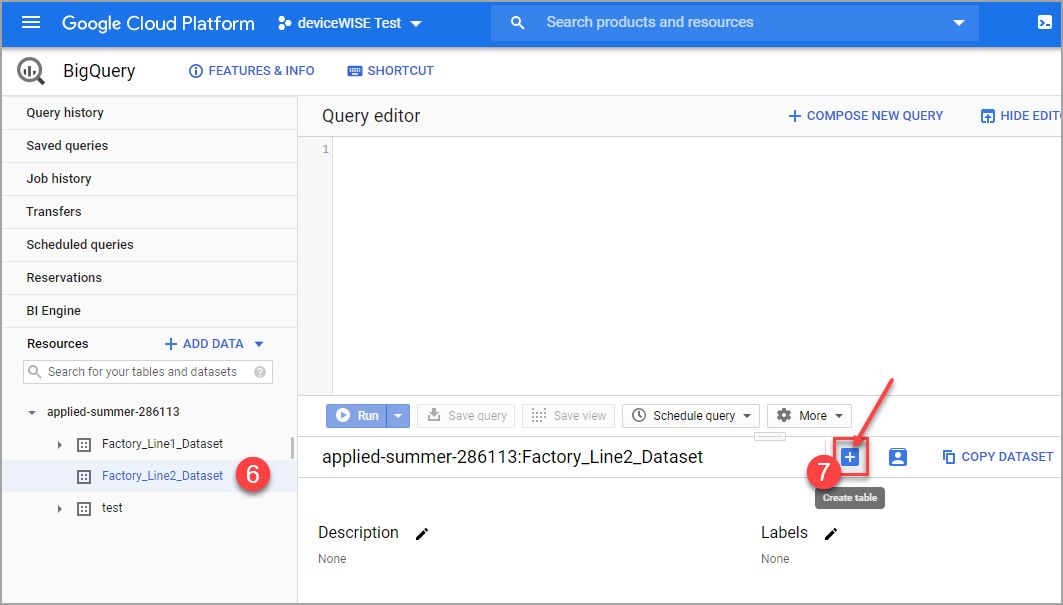The image size is (1063, 605).
Task: Open the More settings dropdown
Action: pos(809,416)
